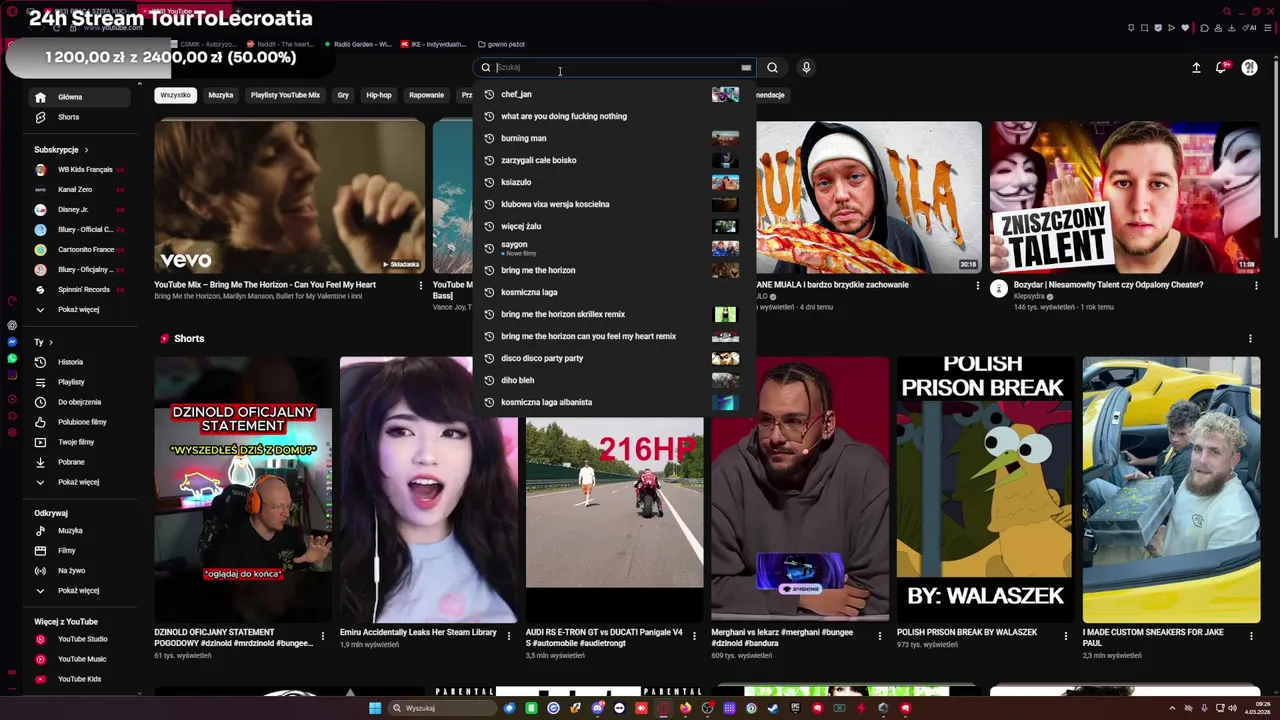Start voice search with microphone icon
This screenshot has width=1280, height=720.
point(806,67)
